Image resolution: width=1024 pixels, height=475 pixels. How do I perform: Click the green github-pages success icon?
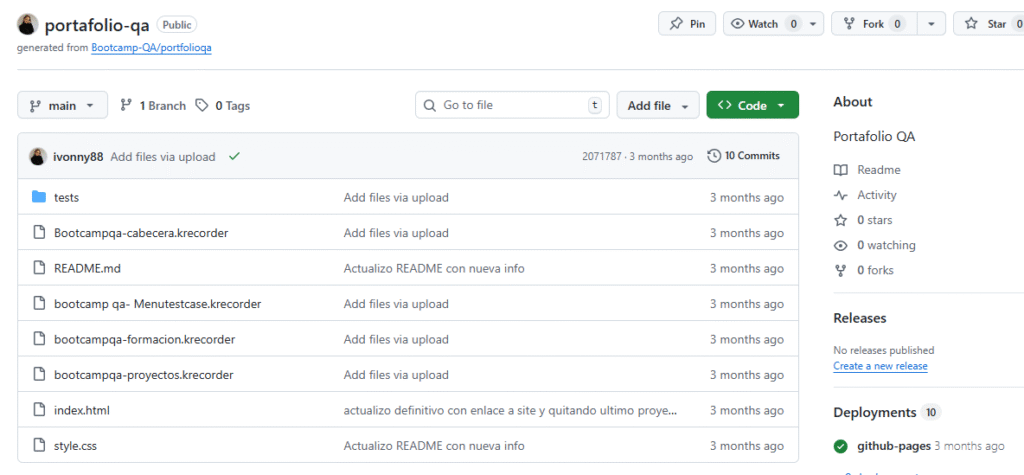point(840,446)
